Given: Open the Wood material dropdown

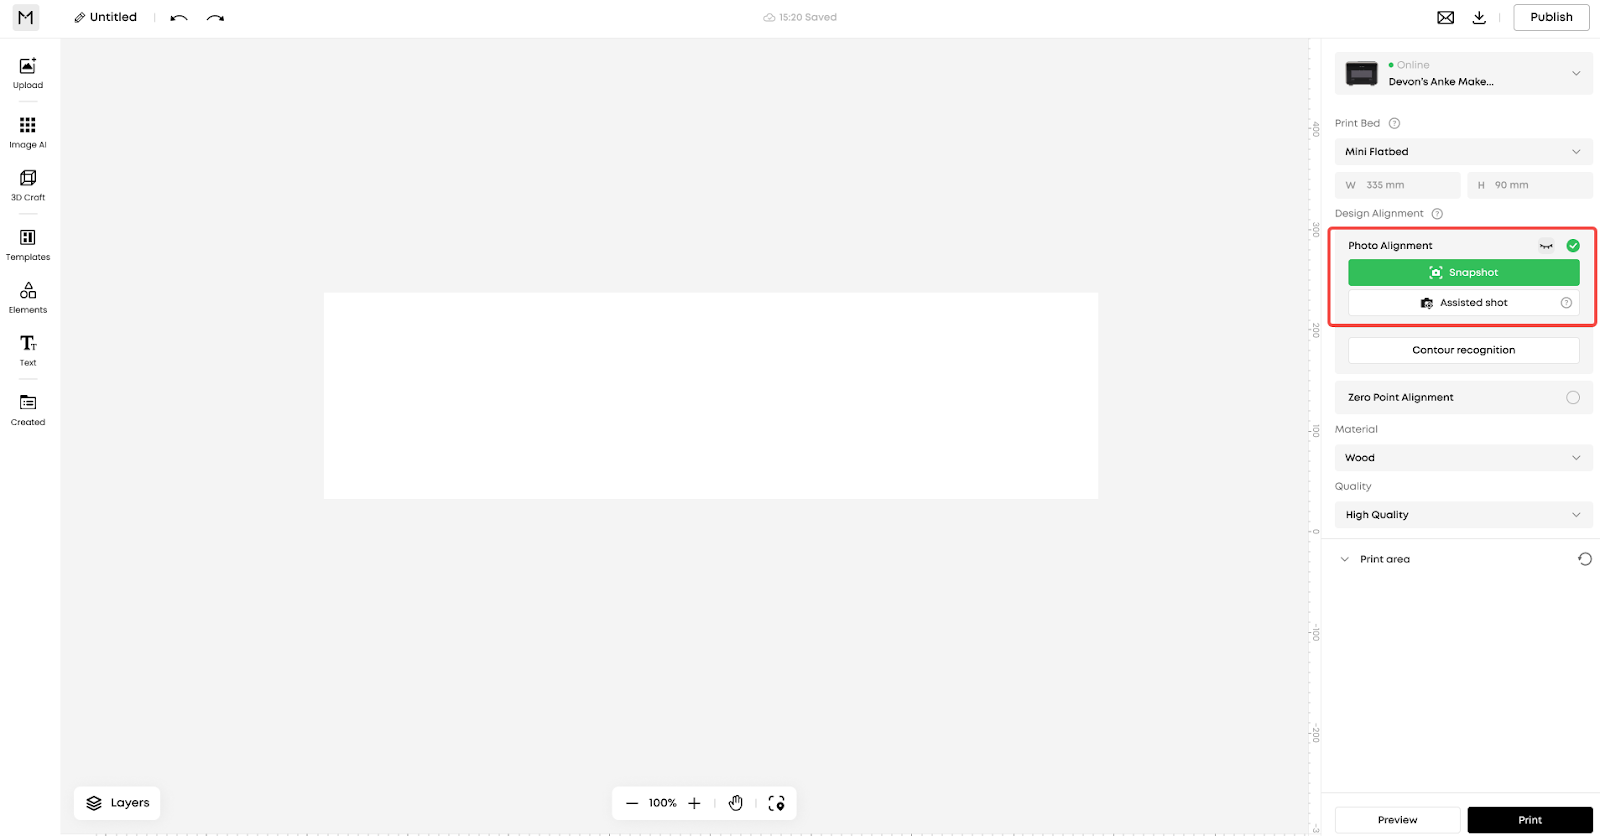Looking at the screenshot, I should click(1463, 458).
